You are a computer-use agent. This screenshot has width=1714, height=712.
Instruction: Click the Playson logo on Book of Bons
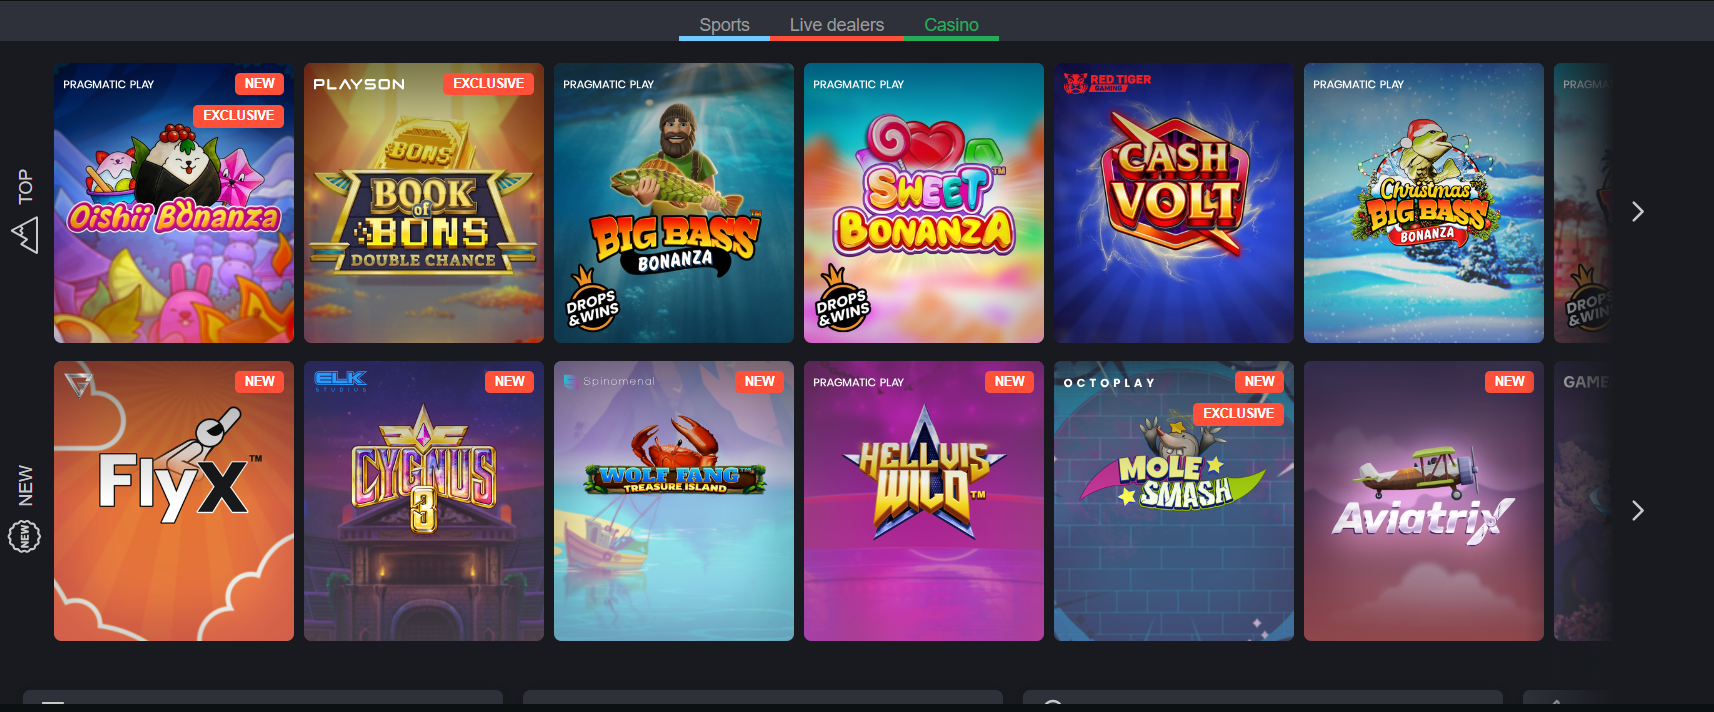359,84
